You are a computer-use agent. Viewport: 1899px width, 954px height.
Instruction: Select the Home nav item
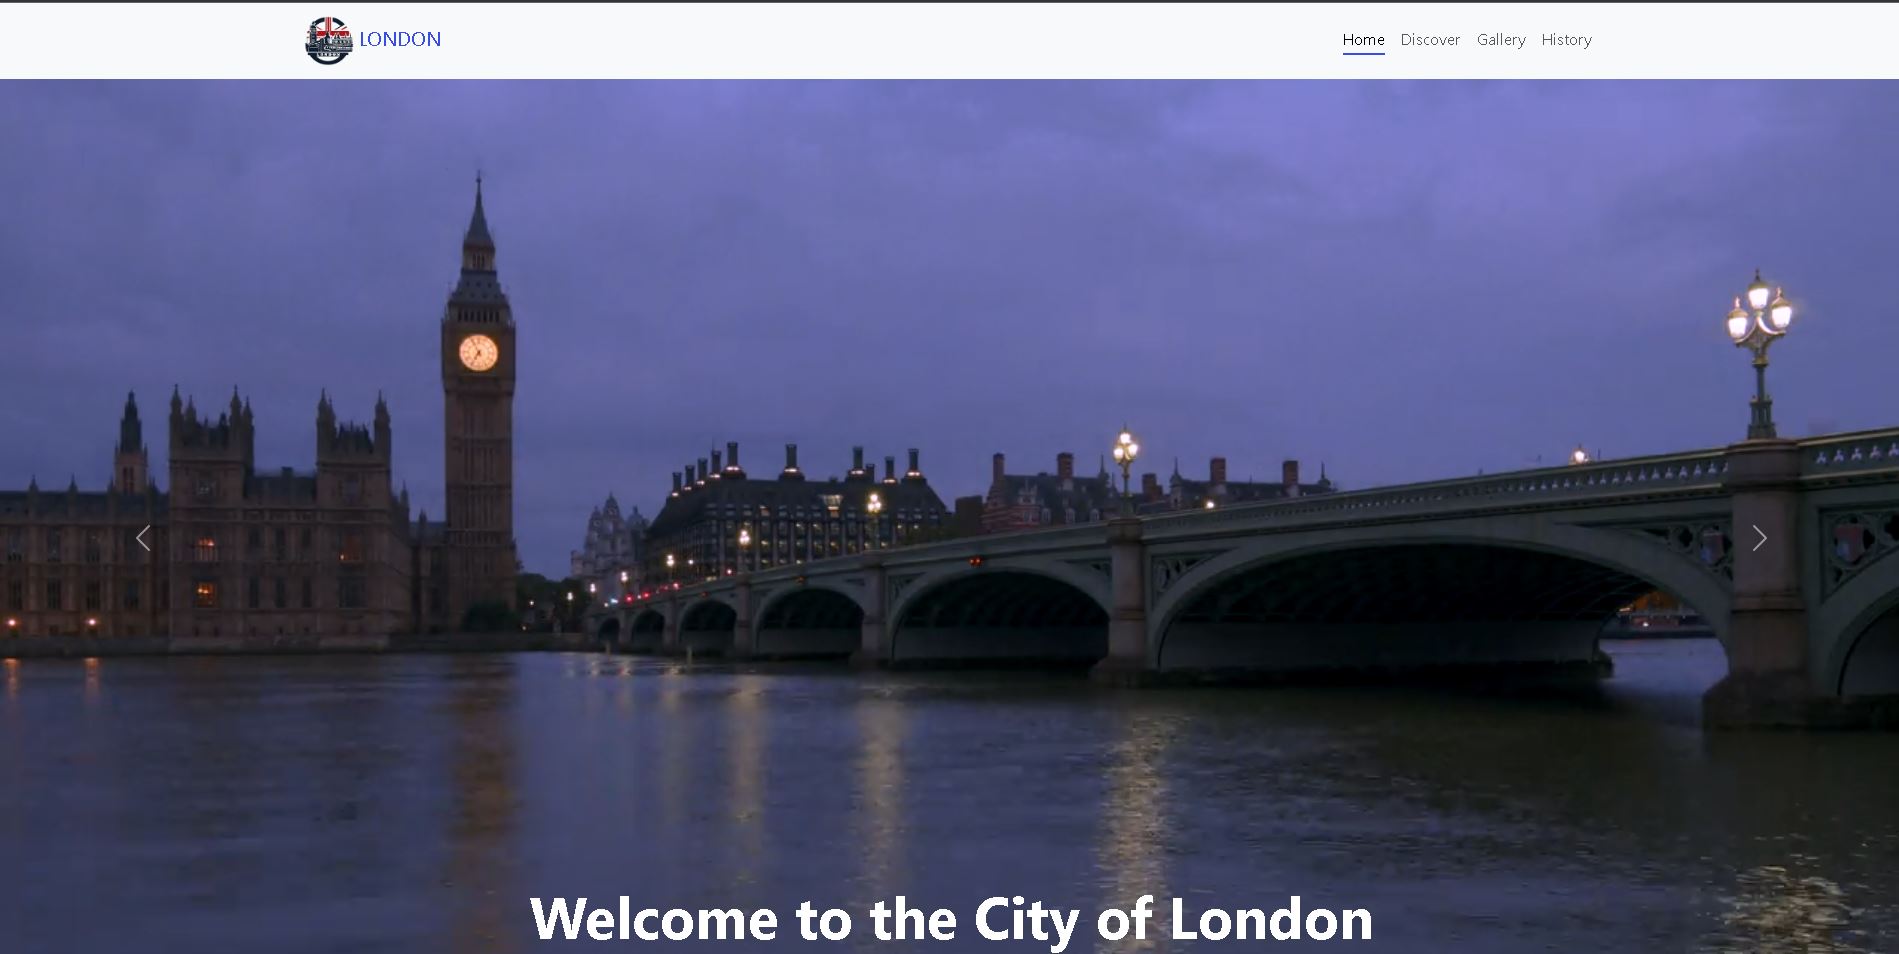1363,40
